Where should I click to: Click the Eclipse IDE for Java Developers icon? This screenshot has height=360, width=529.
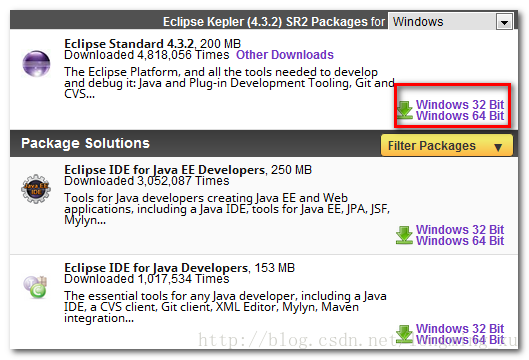35,287
